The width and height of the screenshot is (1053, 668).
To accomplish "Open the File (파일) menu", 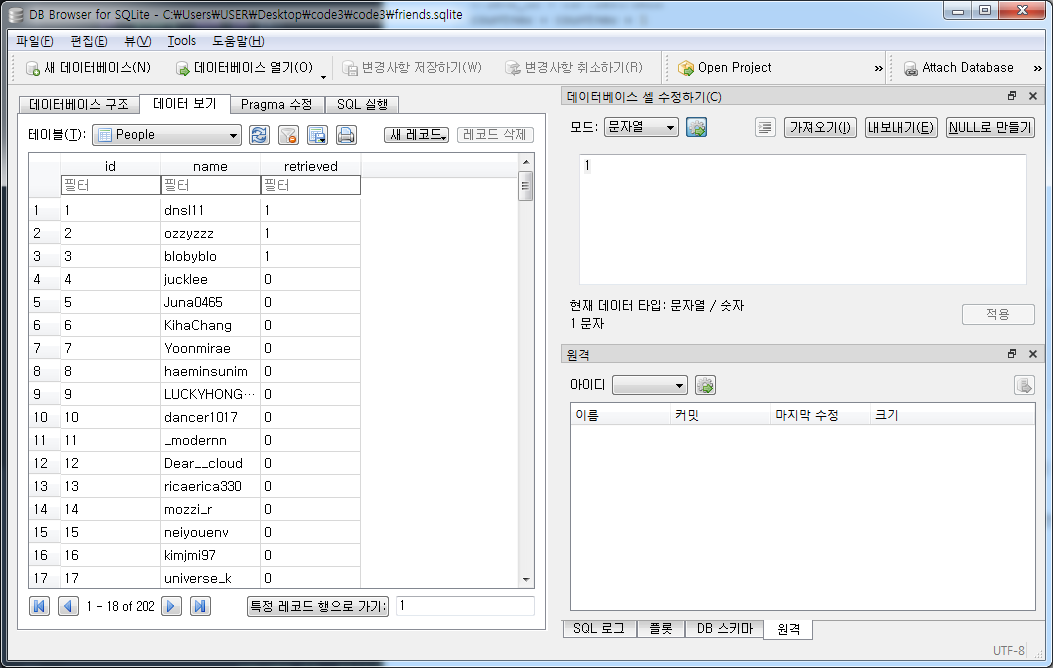I will (x=34, y=41).
